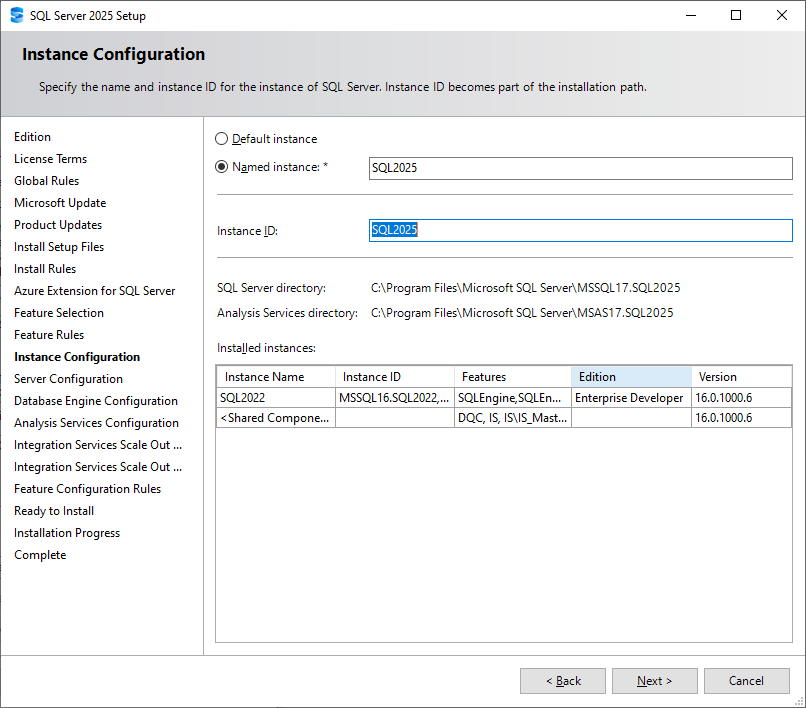
Task: Click the Feature Configuration Rules step
Action: (x=87, y=489)
